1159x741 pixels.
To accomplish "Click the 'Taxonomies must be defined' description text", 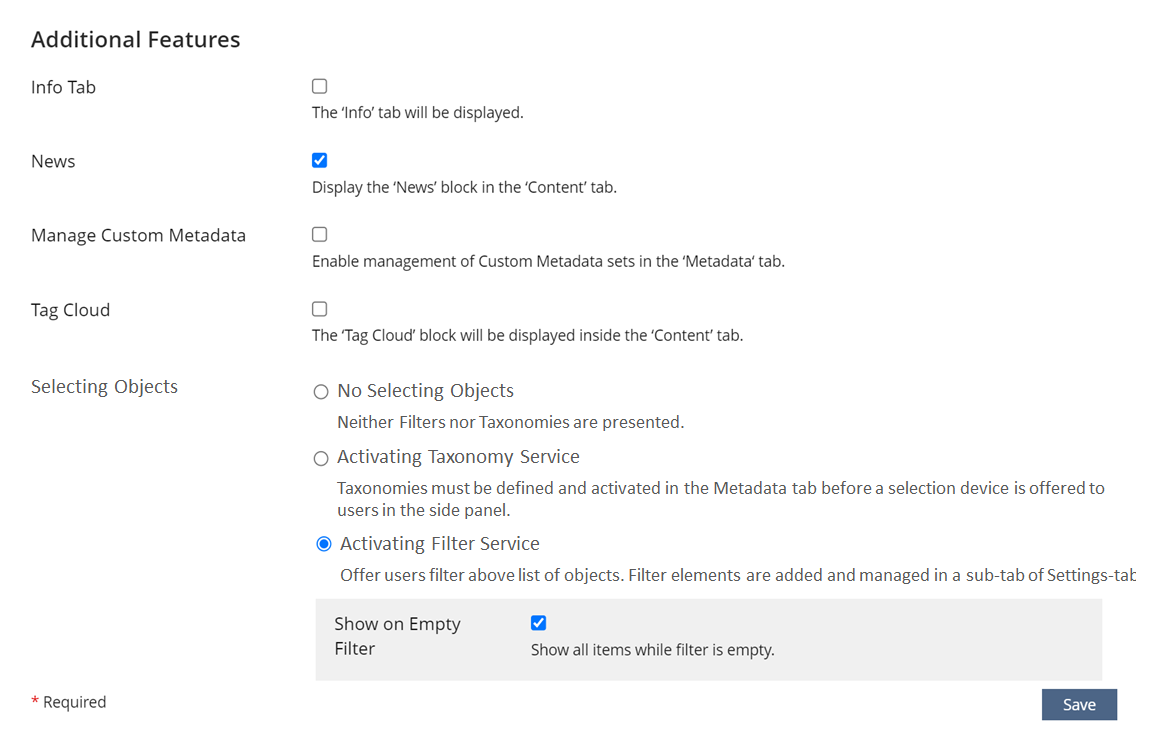I will tap(720, 498).
